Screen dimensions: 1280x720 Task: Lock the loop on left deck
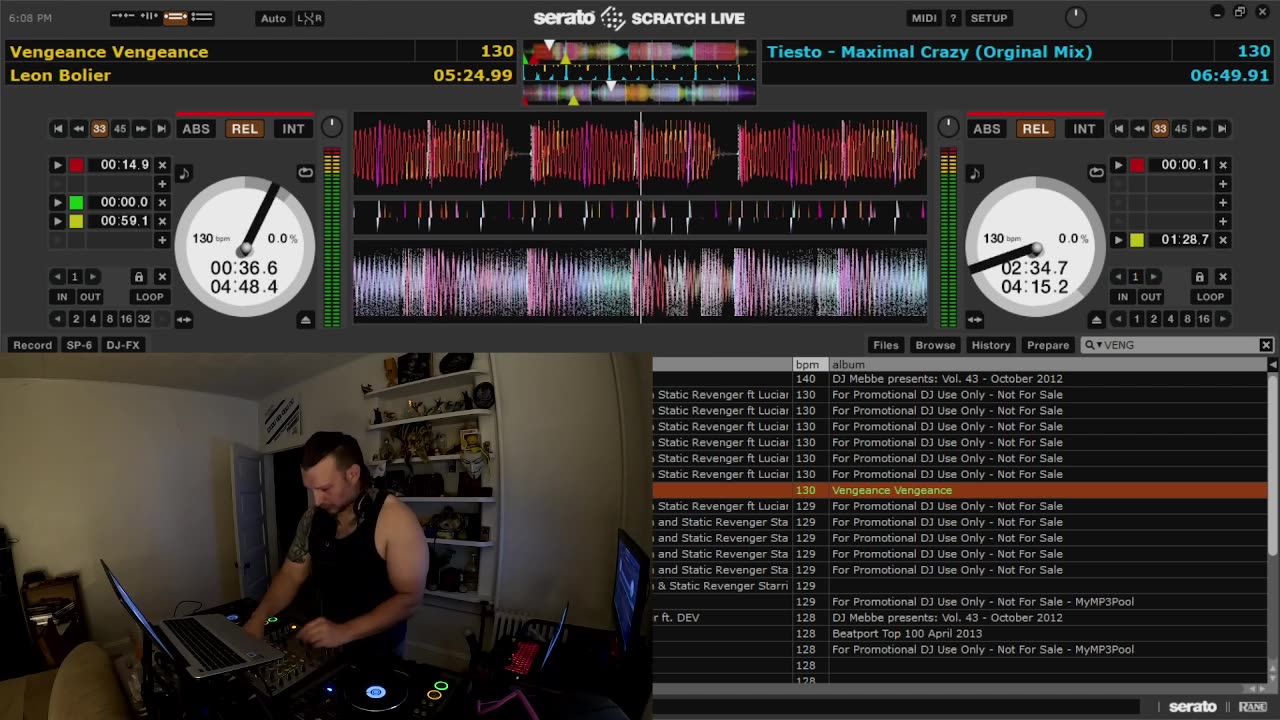pos(139,277)
